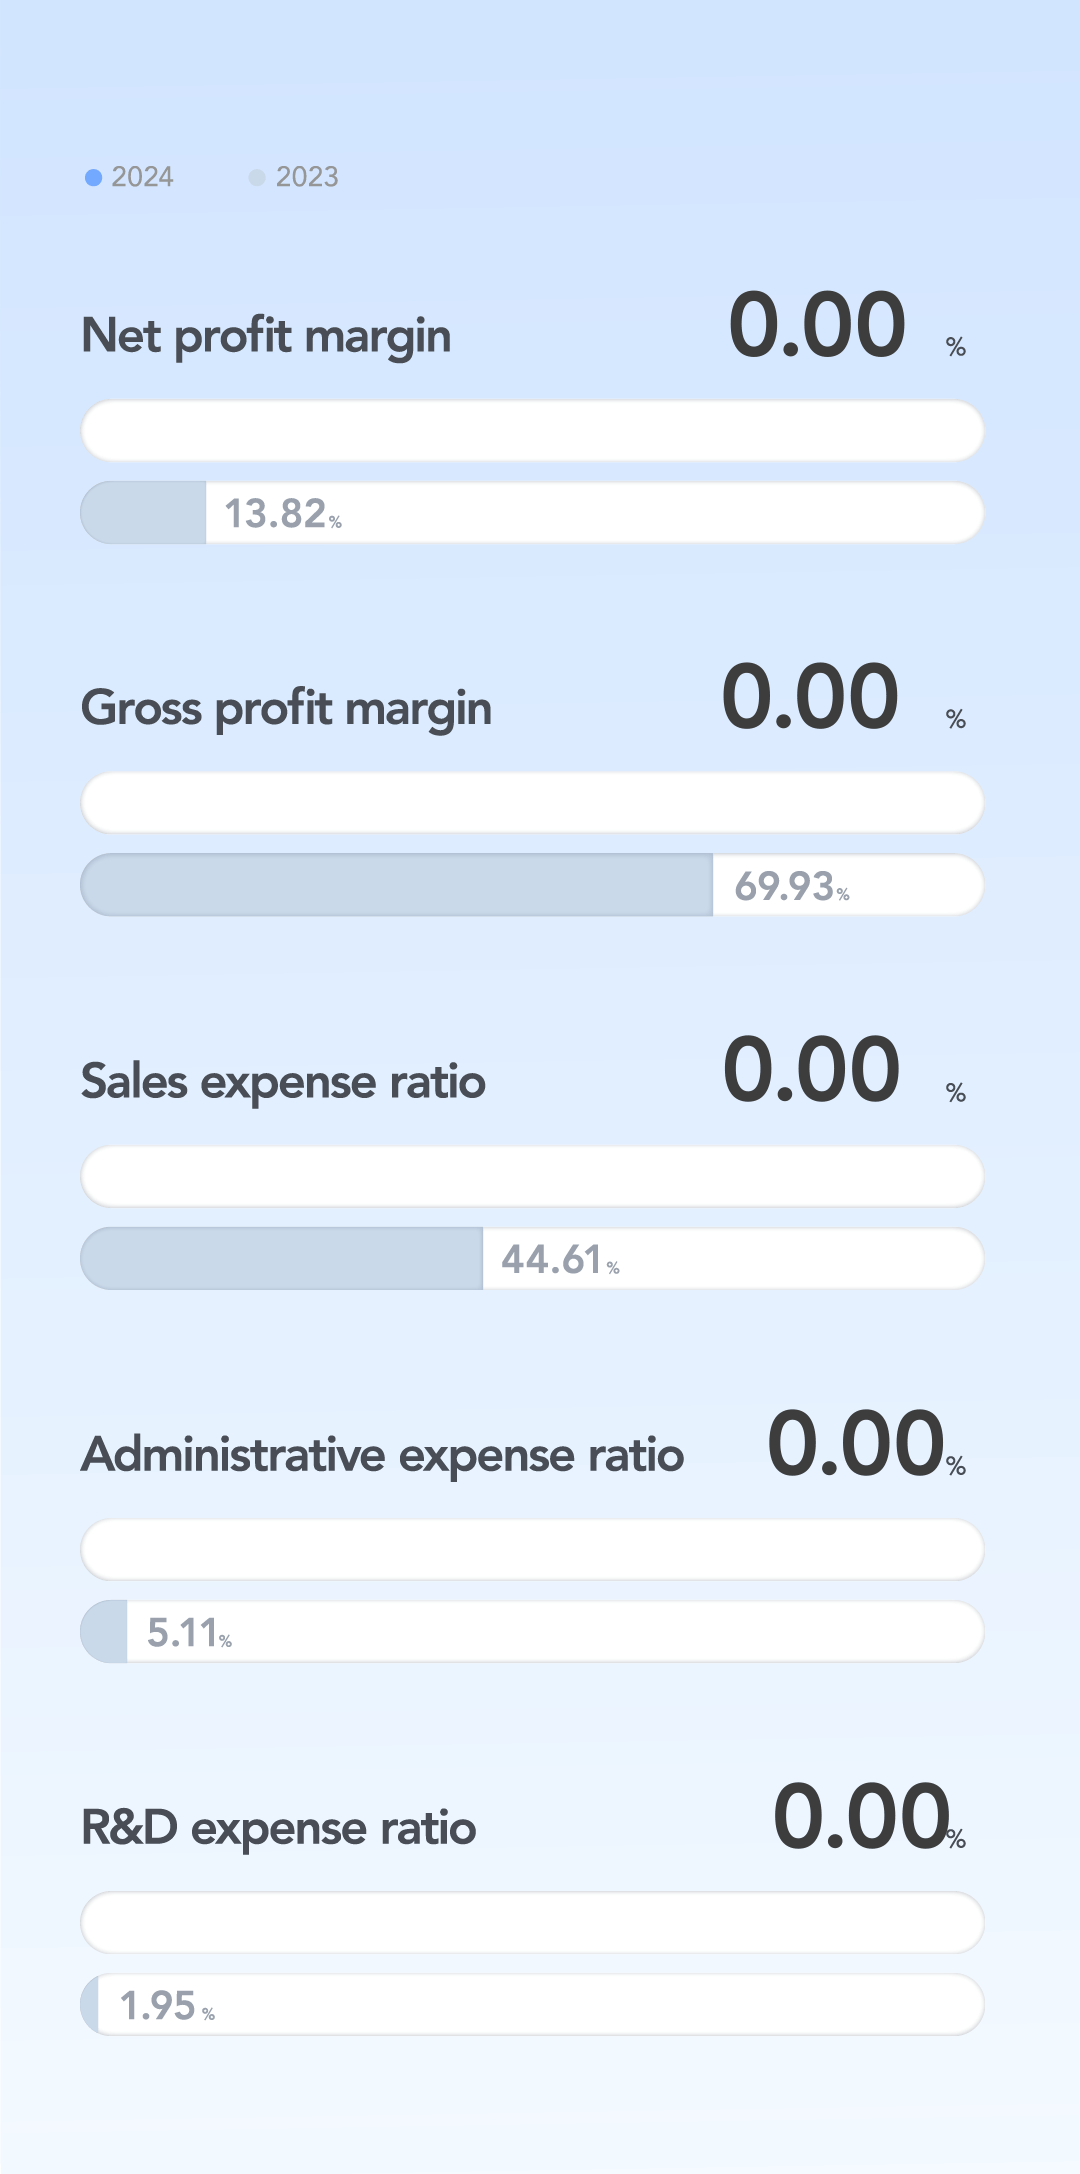The image size is (1080, 2174).
Task: Click the empty 2024 Net profit margin bar
Action: click(532, 431)
